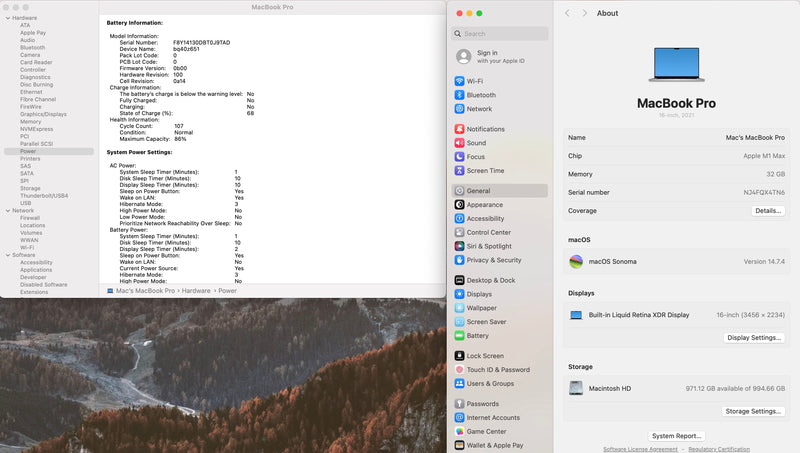Click the Name value Mac's MacBook Pro

(x=755, y=138)
